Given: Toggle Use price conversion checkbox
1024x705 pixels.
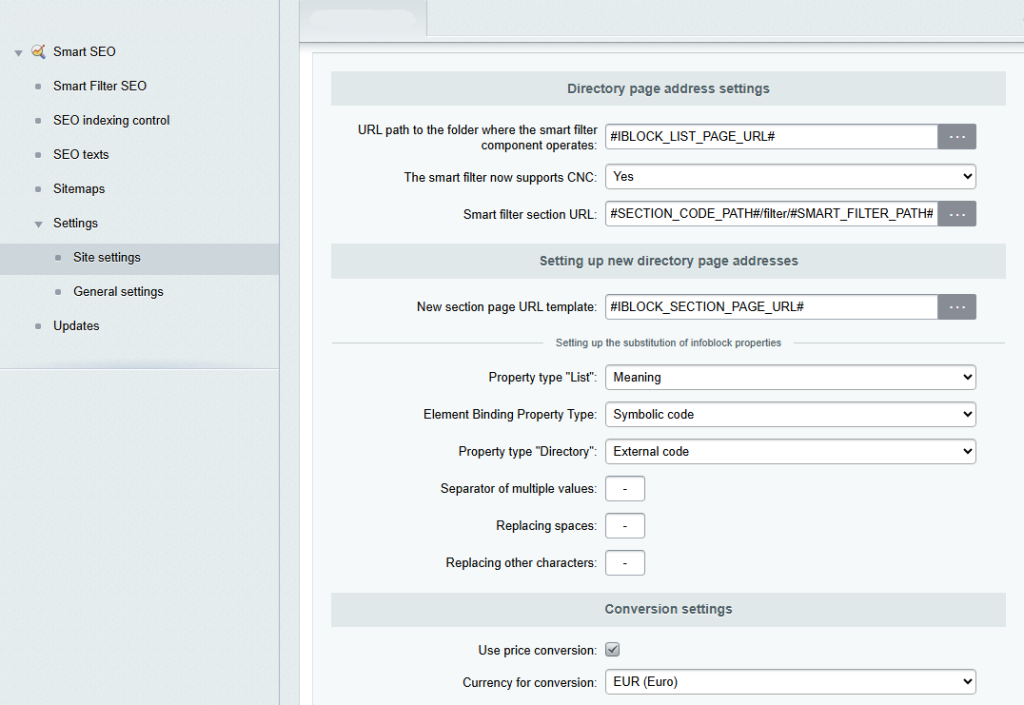Looking at the screenshot, I should click(x=613, y=650).
